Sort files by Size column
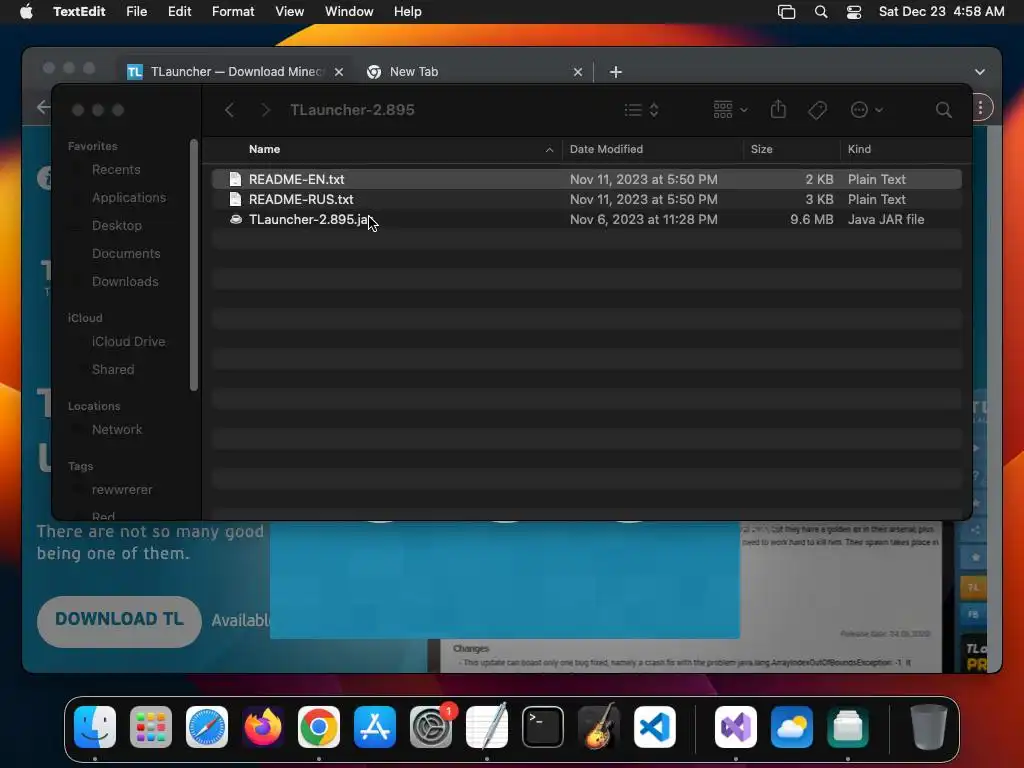 (761, 149)
